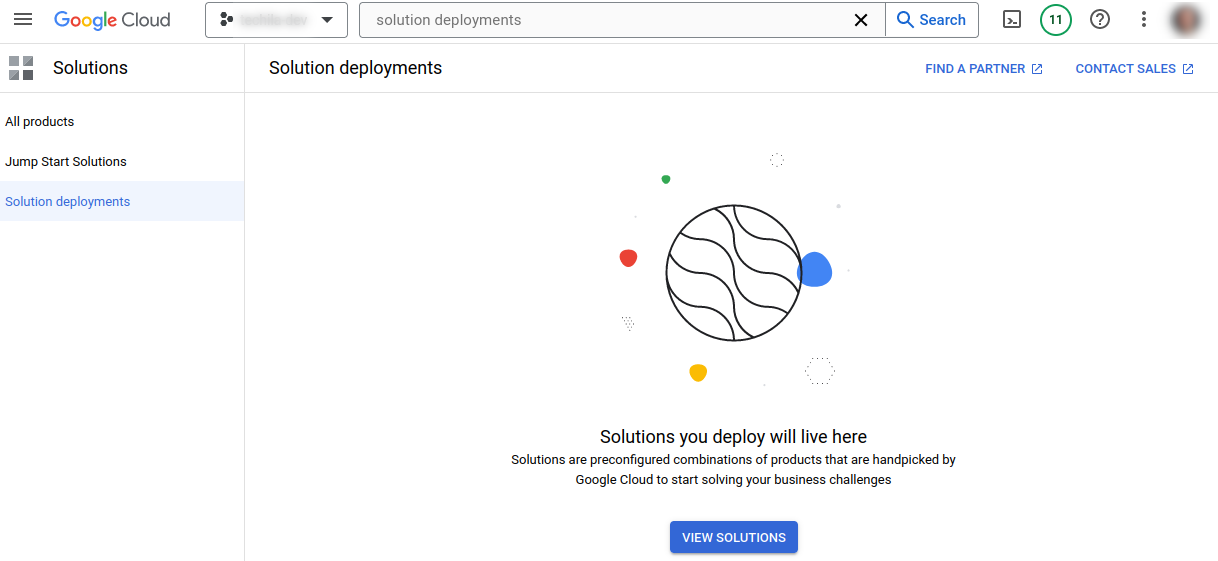Select All products in sidebar
Image resolution: width=1218 pixels, height=561 pixels.
40,122
